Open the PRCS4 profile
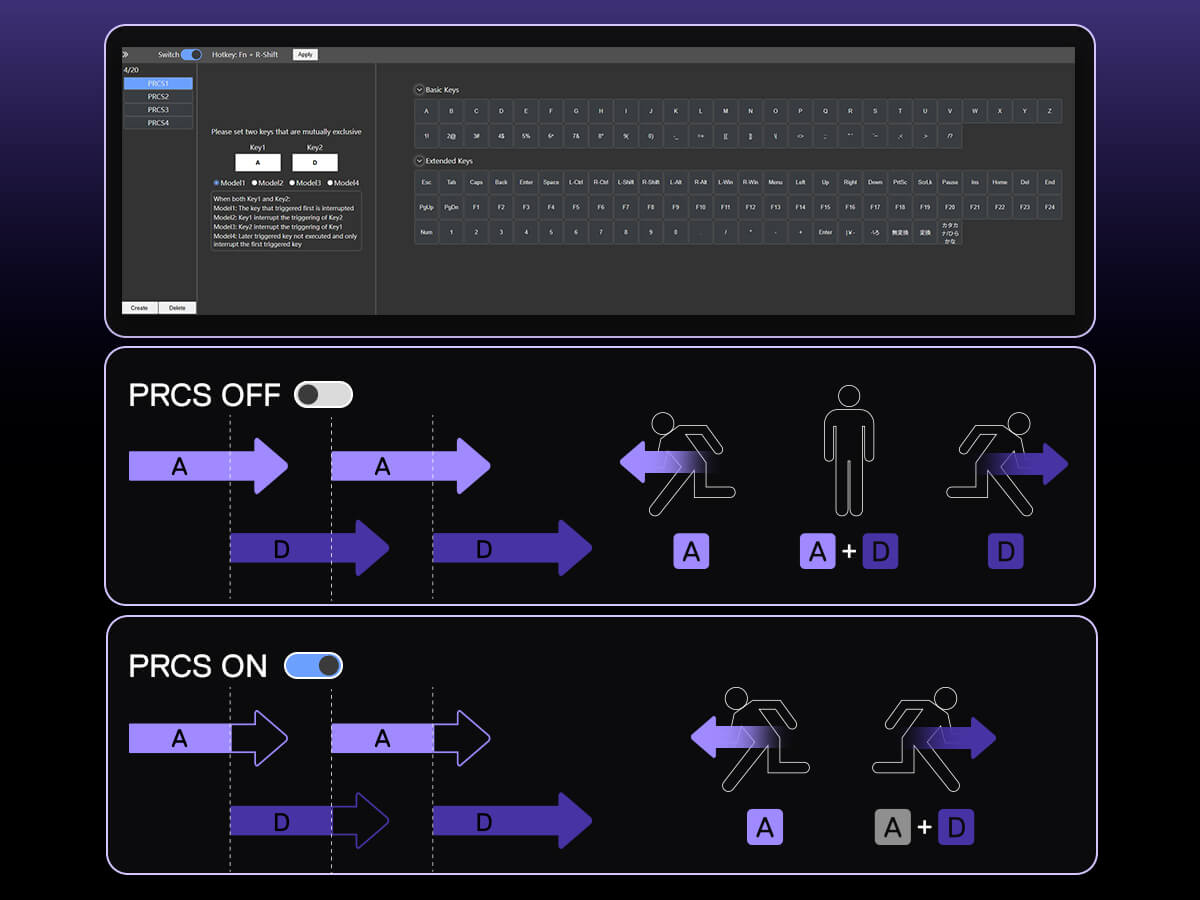 pyautogui.click(x=158, y=122)
